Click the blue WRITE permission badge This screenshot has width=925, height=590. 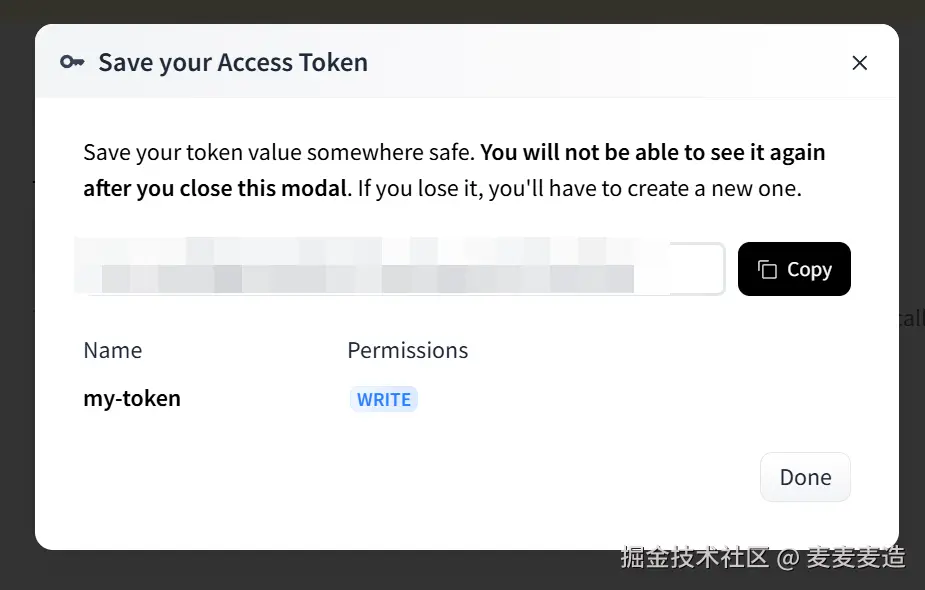pos(383,399)
